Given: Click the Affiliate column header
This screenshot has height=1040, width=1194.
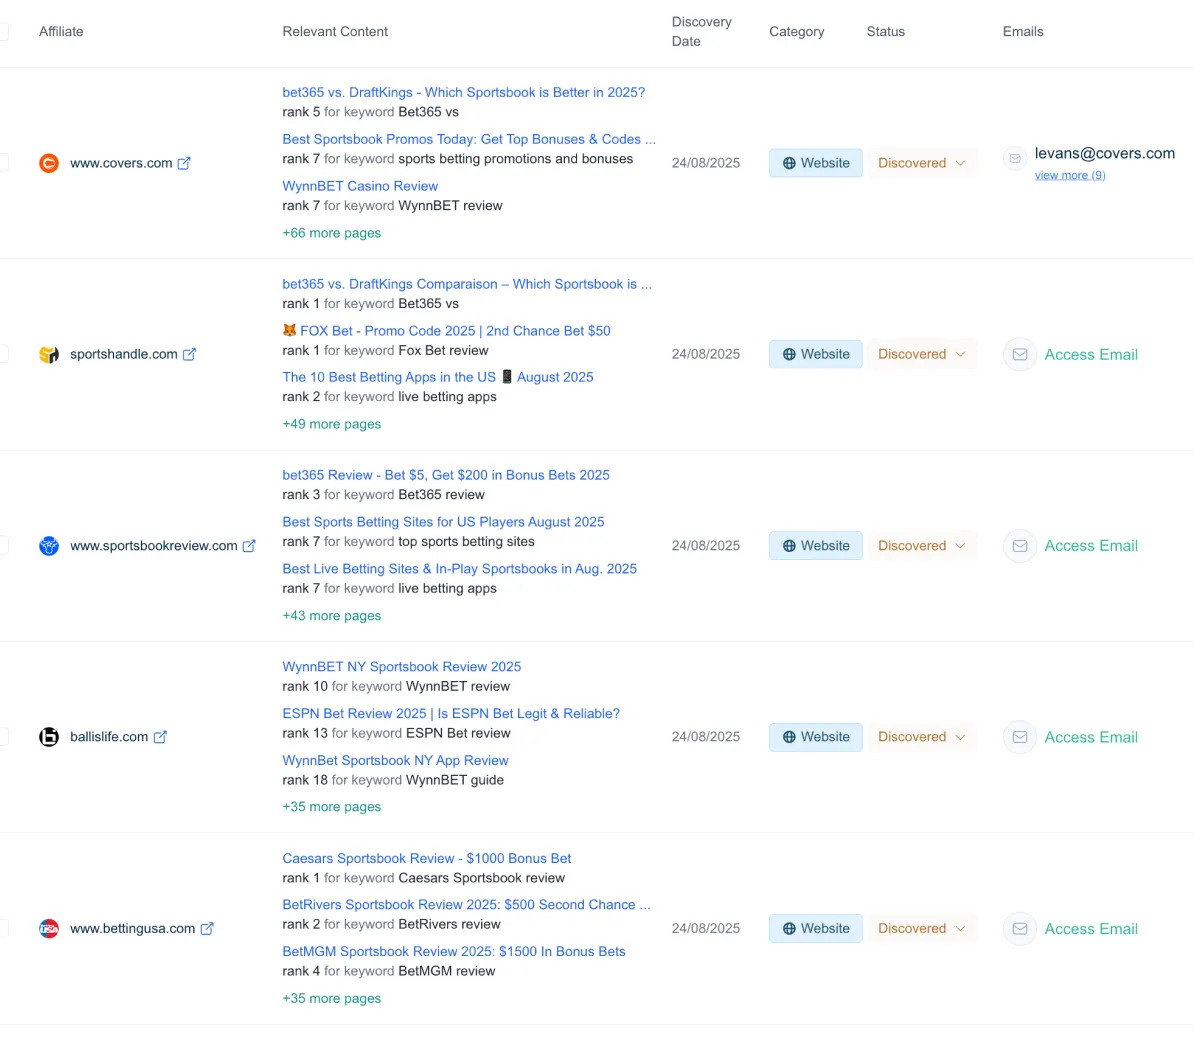Looking at the screenshot, I should point(61,31).
